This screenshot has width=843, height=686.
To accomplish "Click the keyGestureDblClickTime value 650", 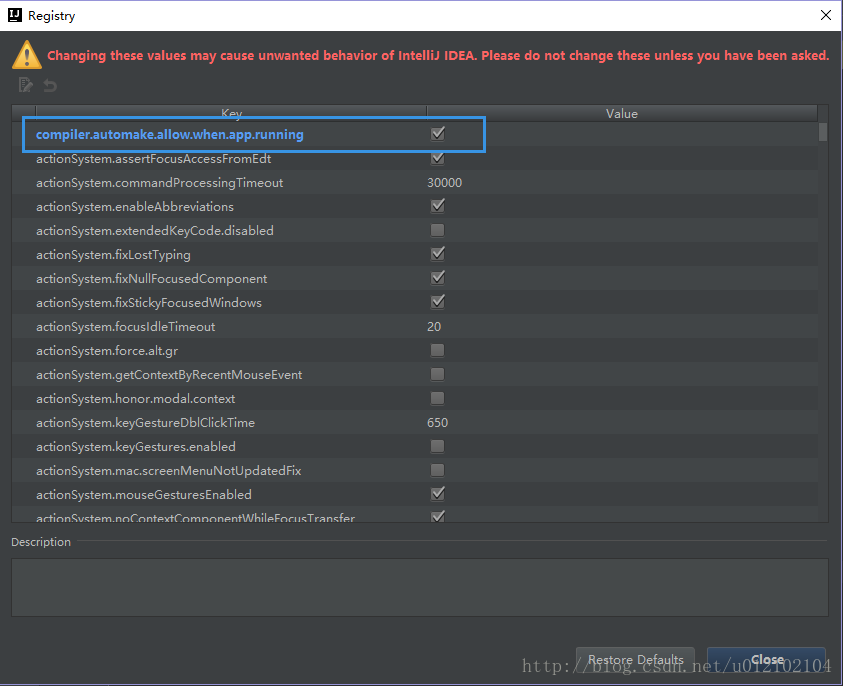I will click(x=437, y=423).
